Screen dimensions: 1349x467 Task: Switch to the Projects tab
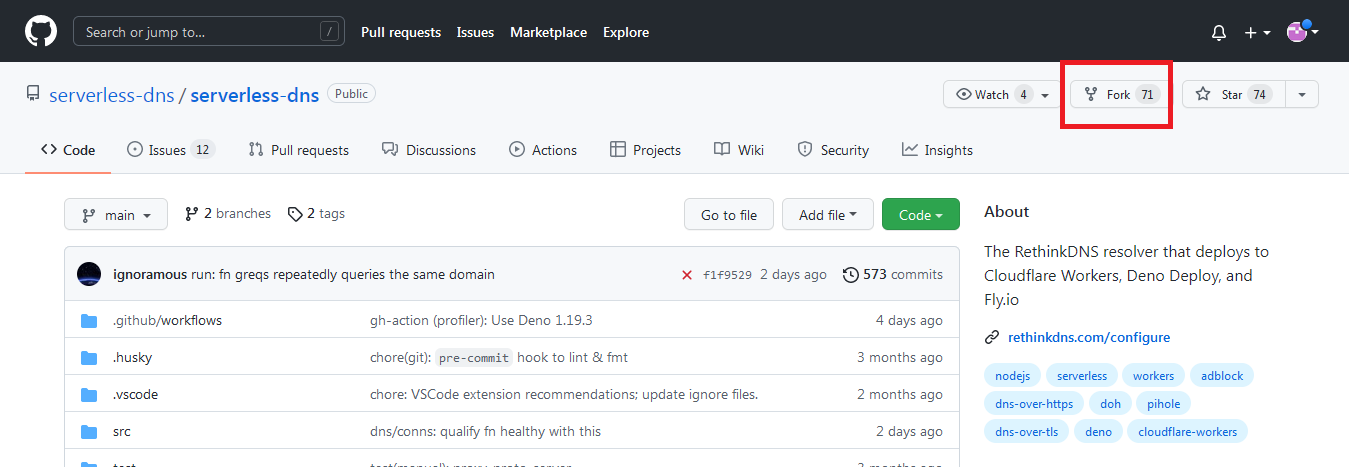[x=645, y=150]
